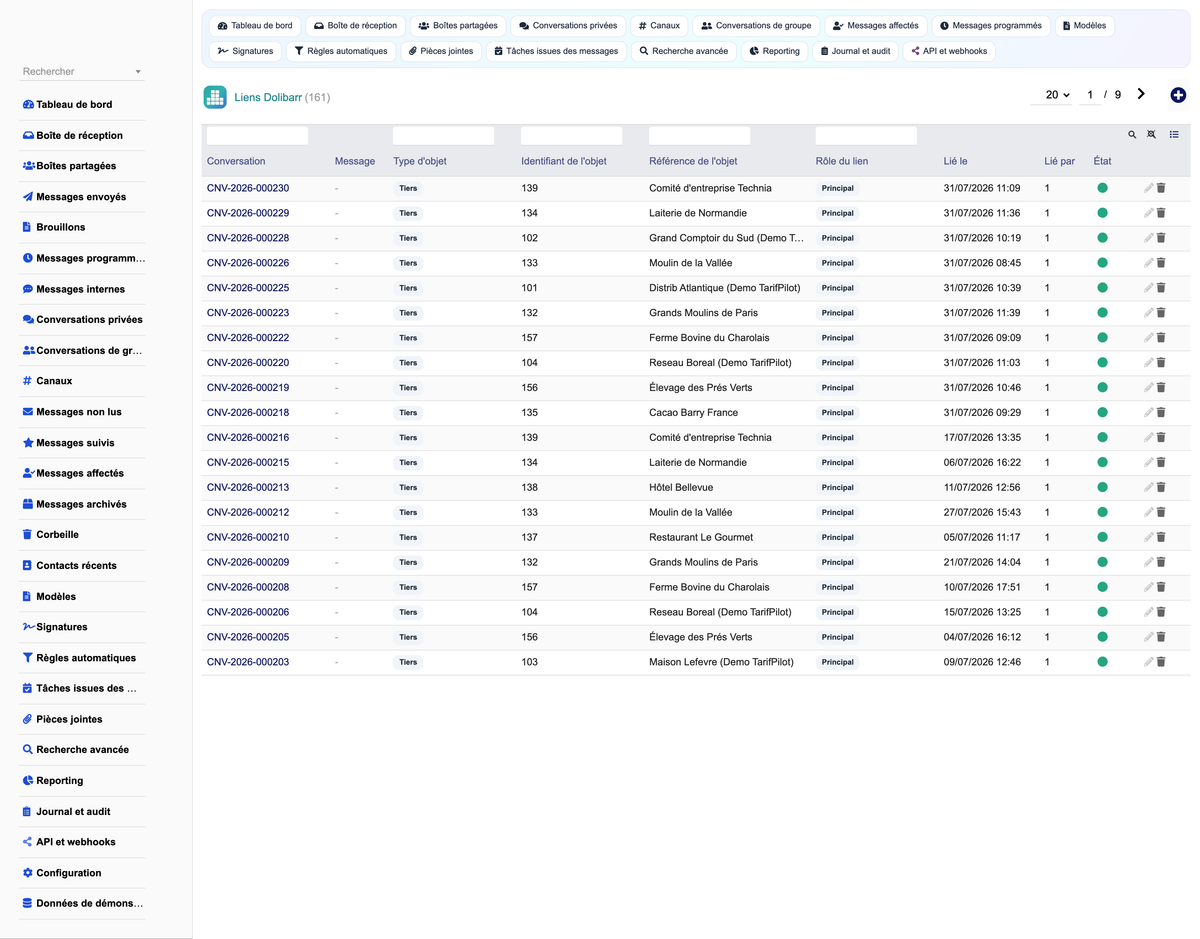Go to the next page of results

pyautogui.click(x=1141, y=94)
